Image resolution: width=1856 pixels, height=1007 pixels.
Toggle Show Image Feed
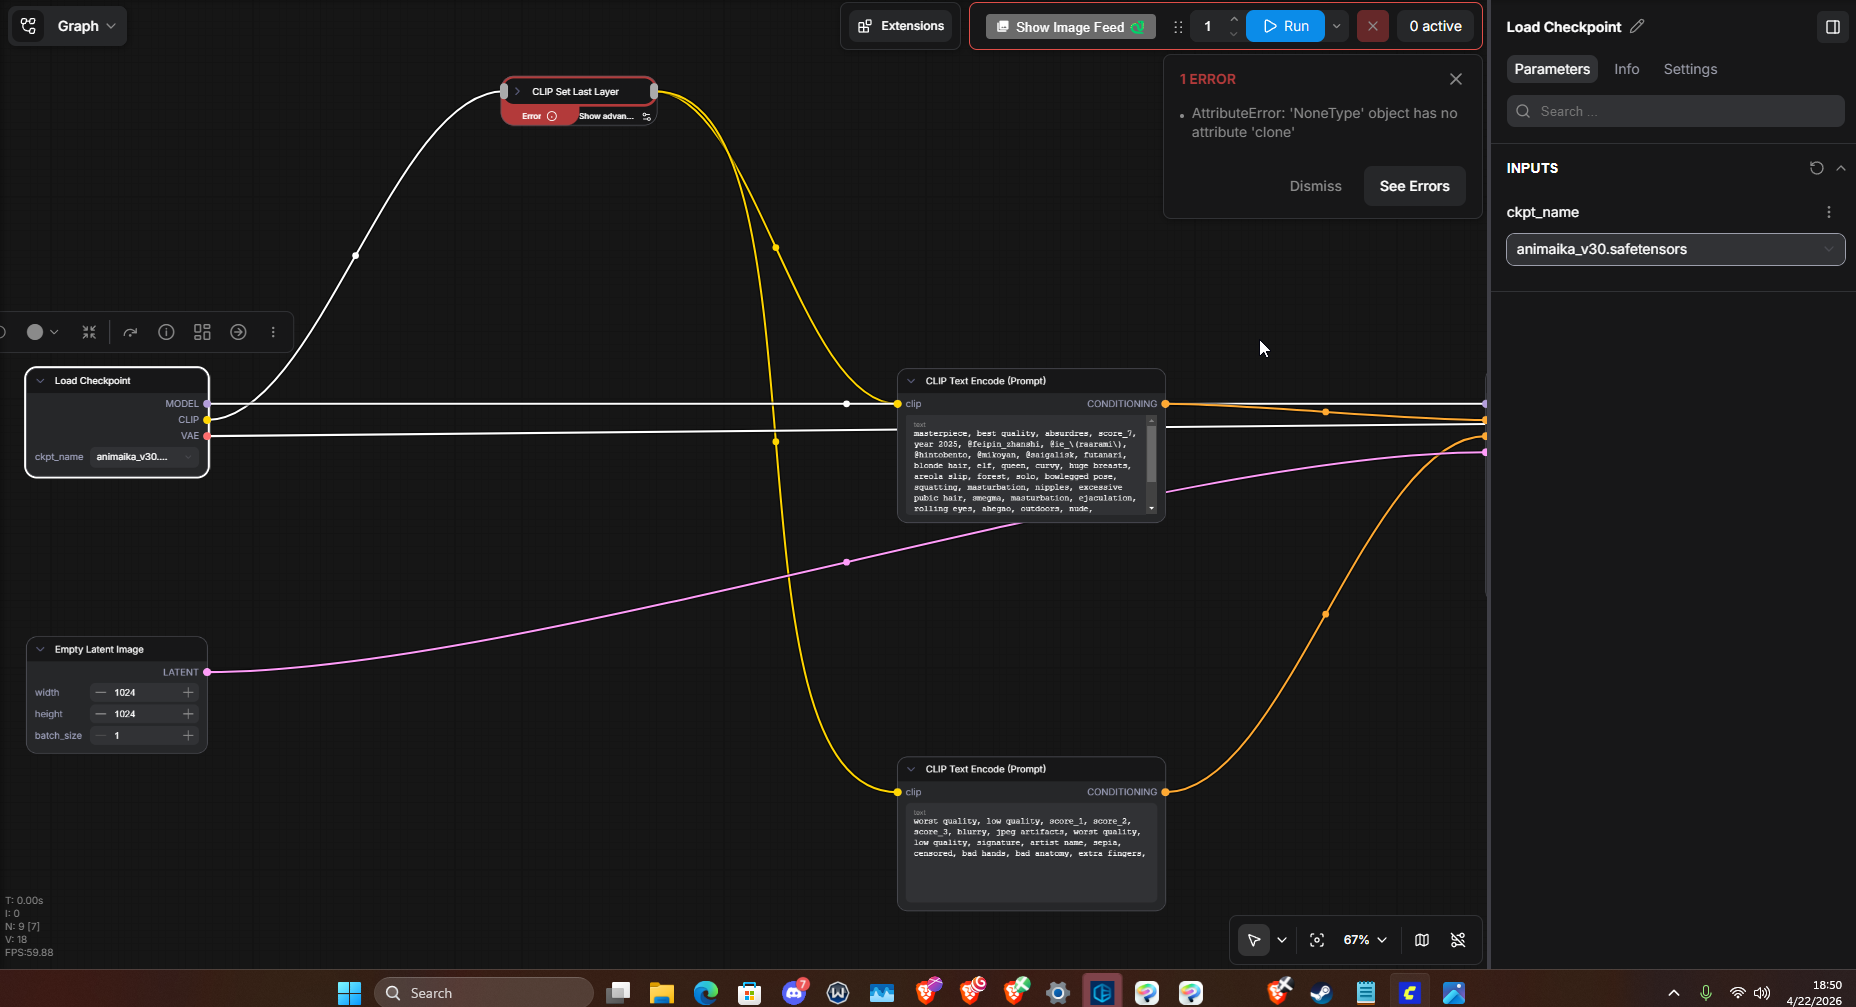pyautogui.click(x=1070, y=27)
